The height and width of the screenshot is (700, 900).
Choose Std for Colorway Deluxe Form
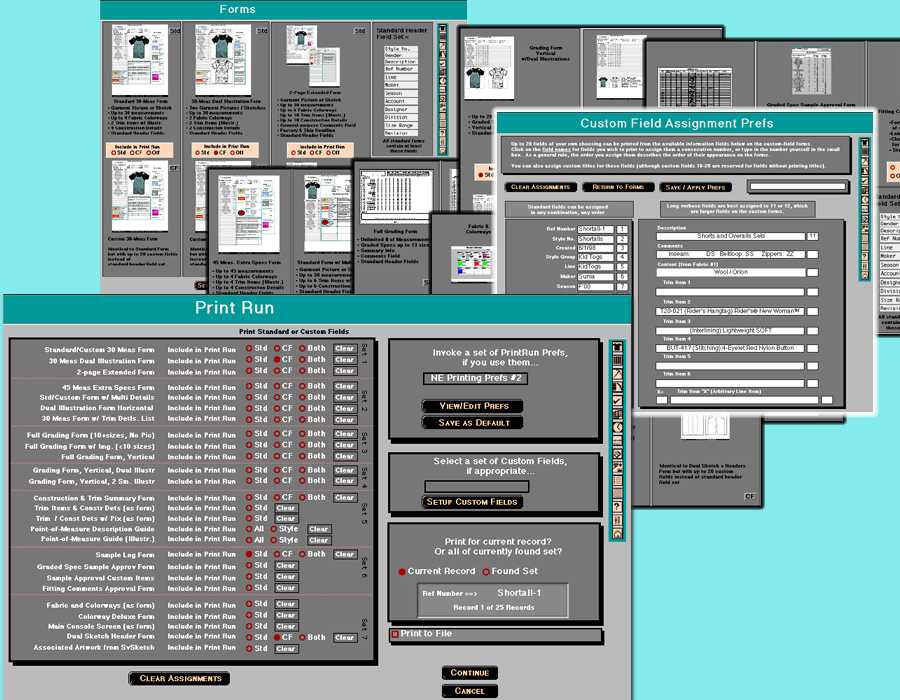[x=250, y=615]
